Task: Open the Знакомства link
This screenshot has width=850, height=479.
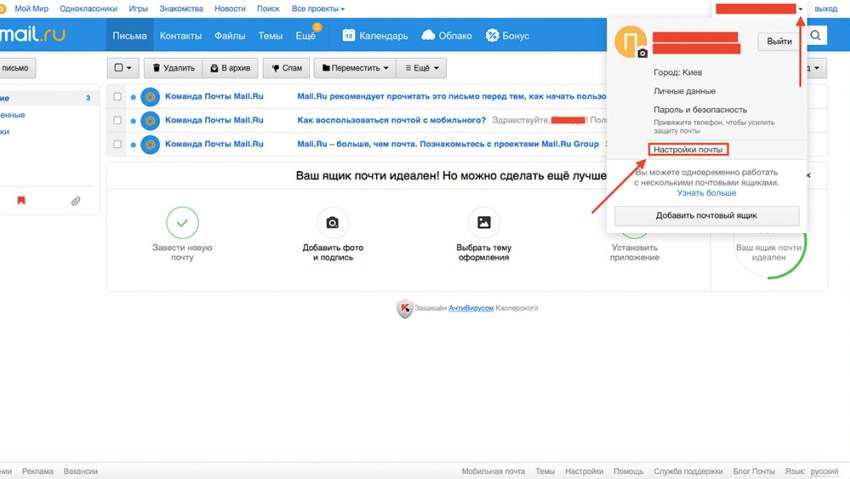Action: pos(181,9)
